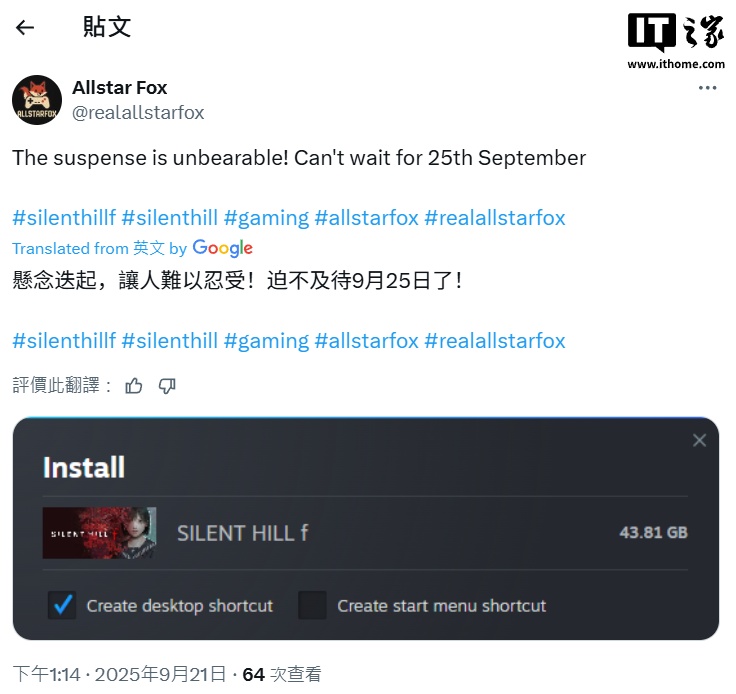This screenshot has height=694, width=736.
Task: Open the #gaming hashtag in original text
Action: (266, 218)
